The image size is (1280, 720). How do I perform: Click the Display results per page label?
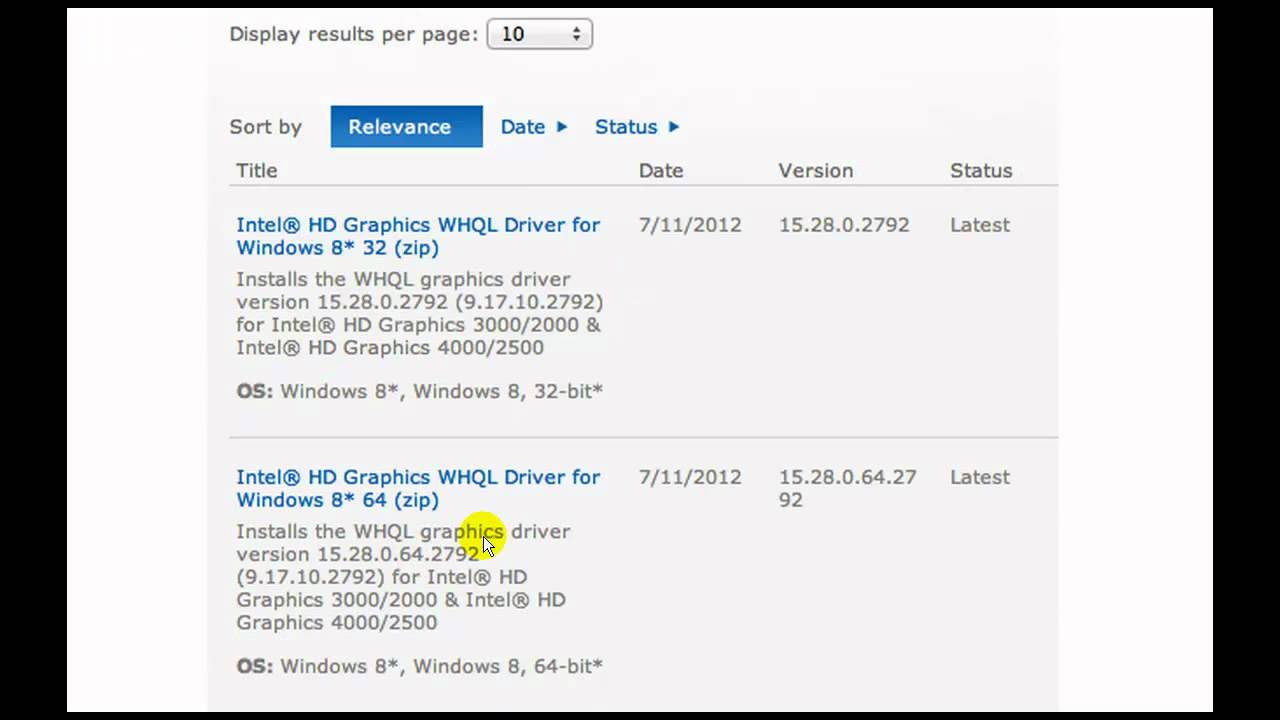tap(354, 34)
